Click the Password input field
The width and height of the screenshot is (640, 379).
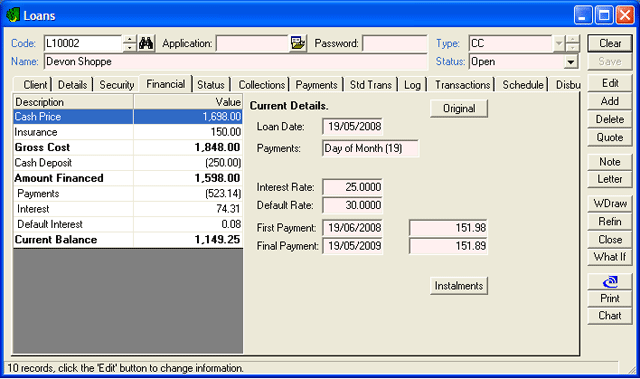coord(395,43)
